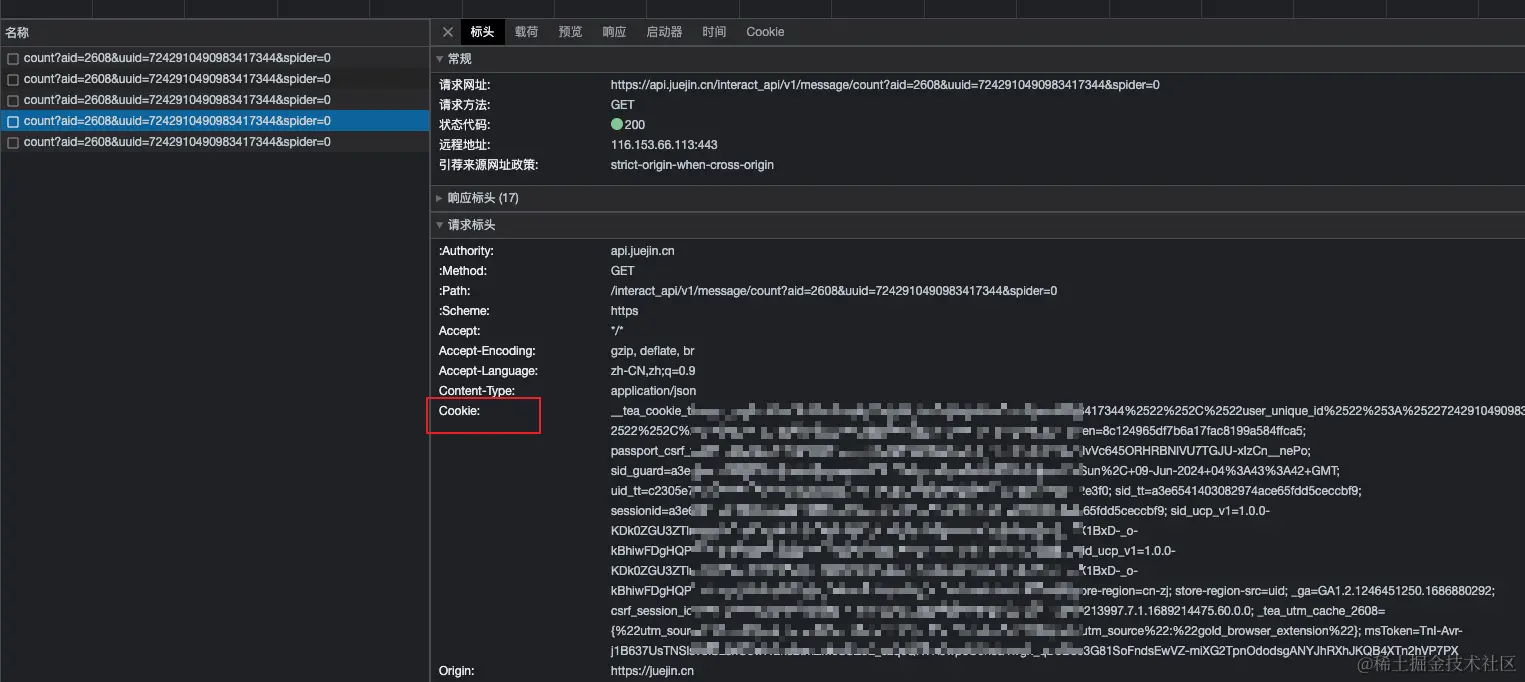Open the 预览 tab
The height and width of the screenshot is (682, 1525).
click(x=570, y=32)
